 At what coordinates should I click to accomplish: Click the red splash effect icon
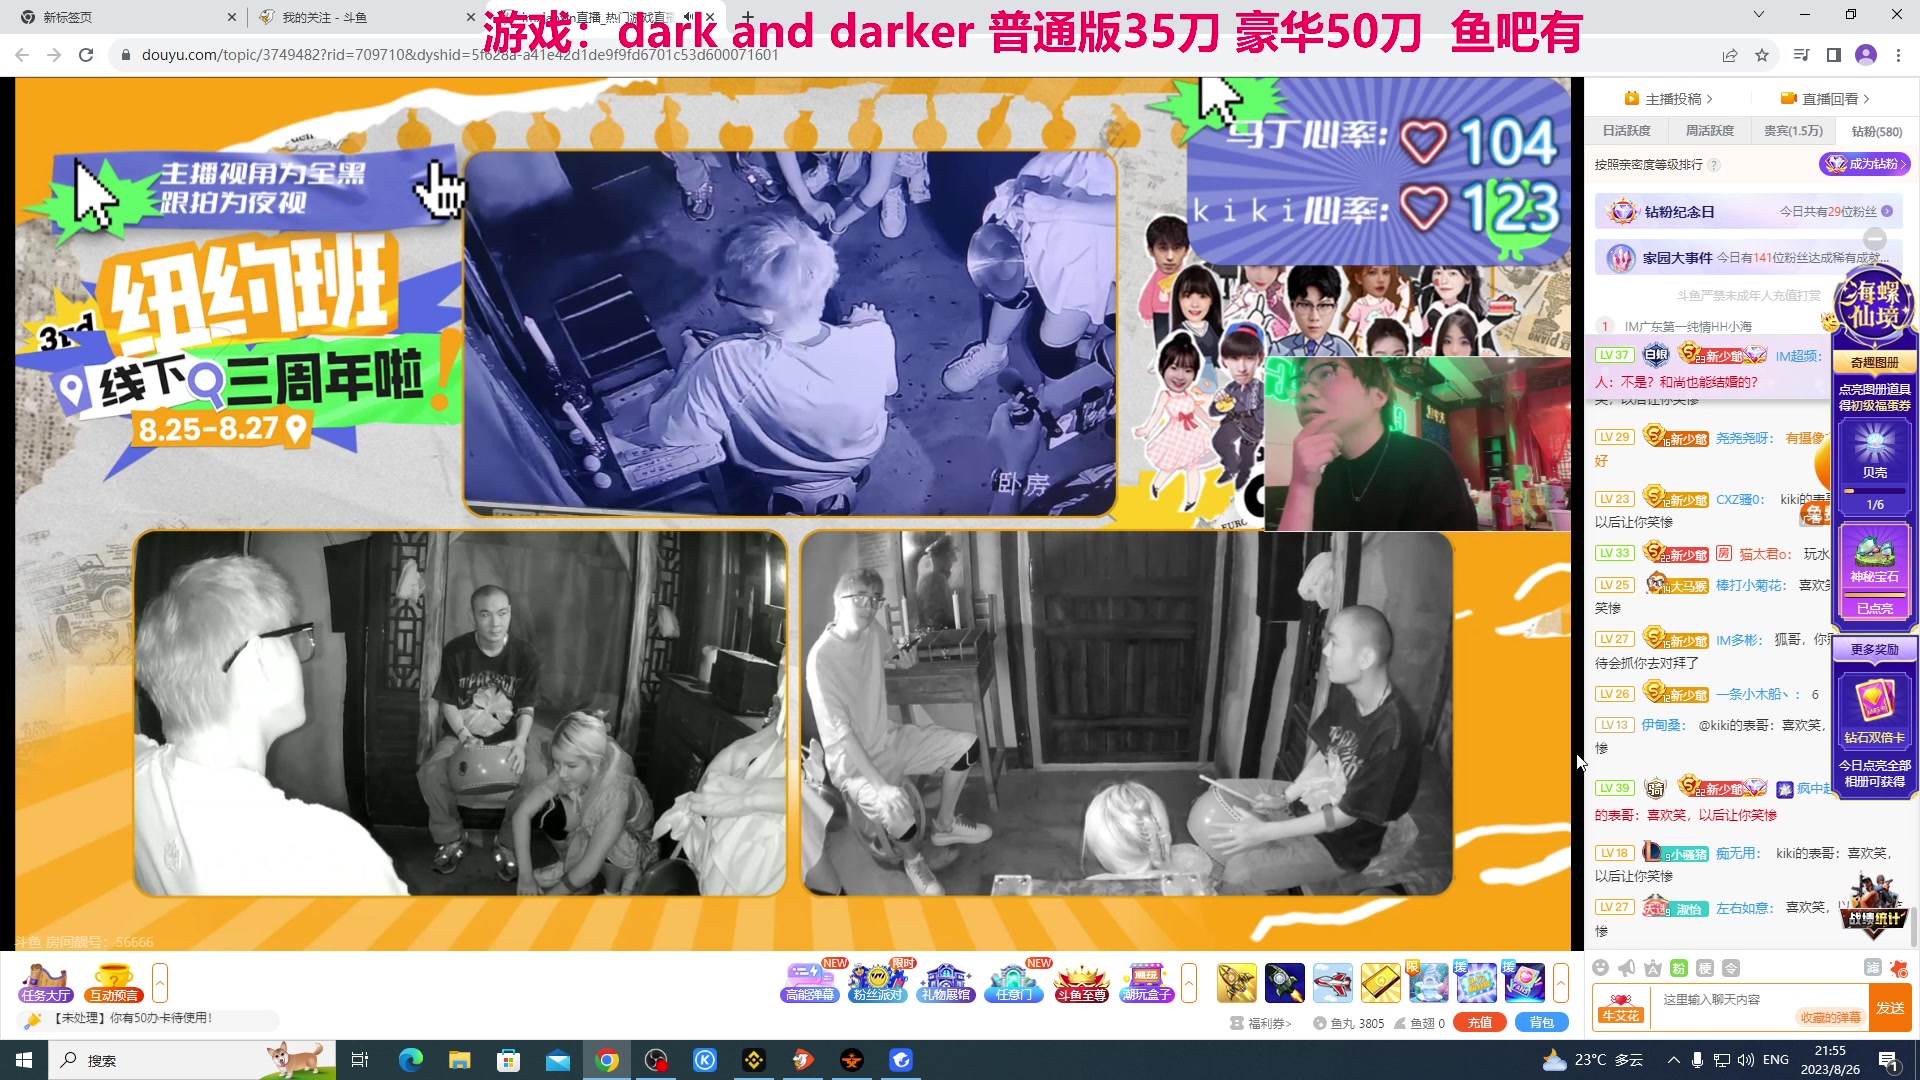point(1899,968)
